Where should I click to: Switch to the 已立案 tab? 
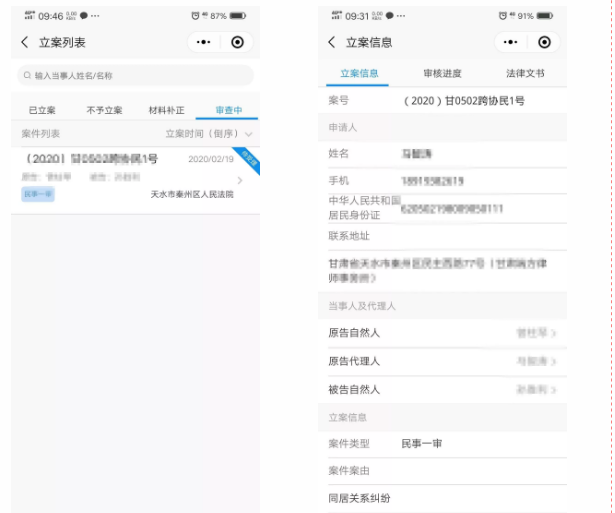[42, 110]
